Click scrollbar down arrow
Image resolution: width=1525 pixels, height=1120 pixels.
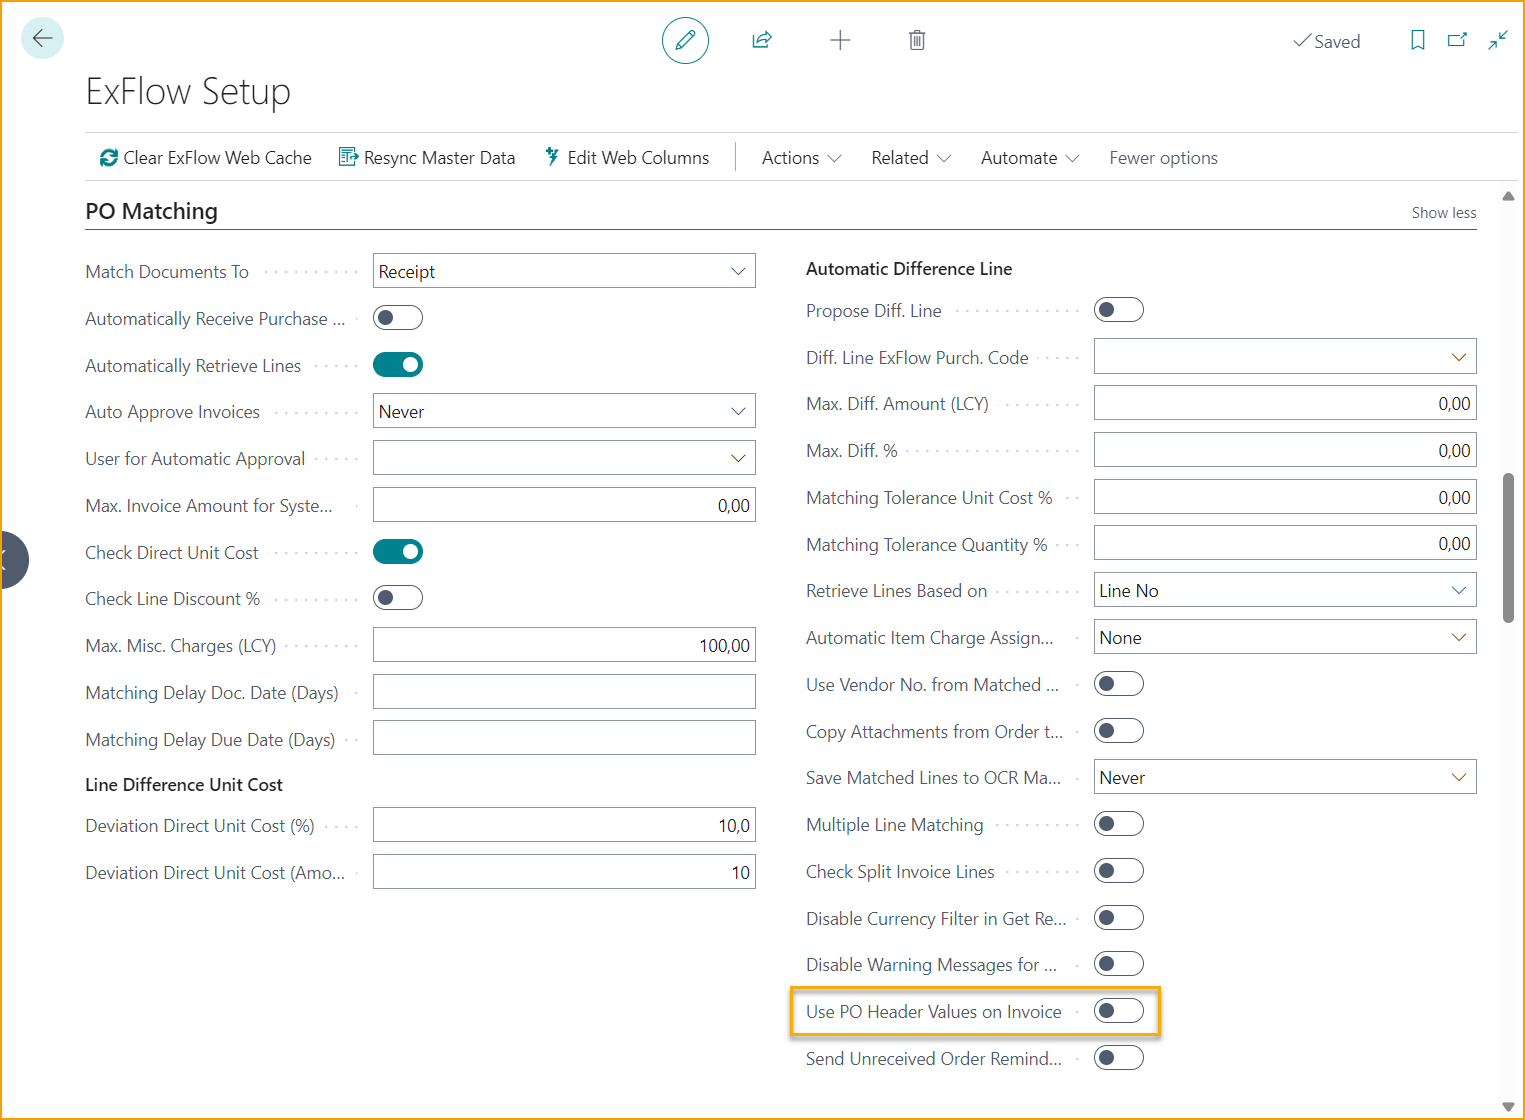click(x=1508, y=1106)
